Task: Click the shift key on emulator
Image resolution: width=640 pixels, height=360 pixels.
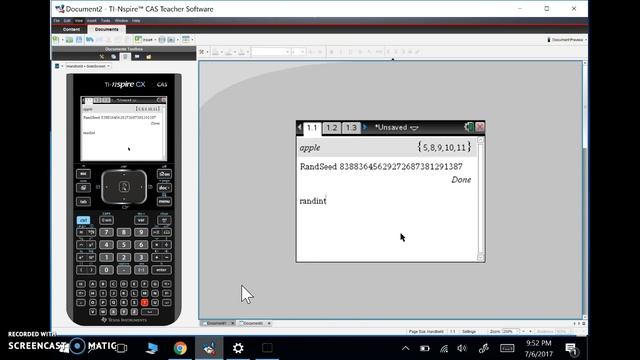Action: point(107,220)
